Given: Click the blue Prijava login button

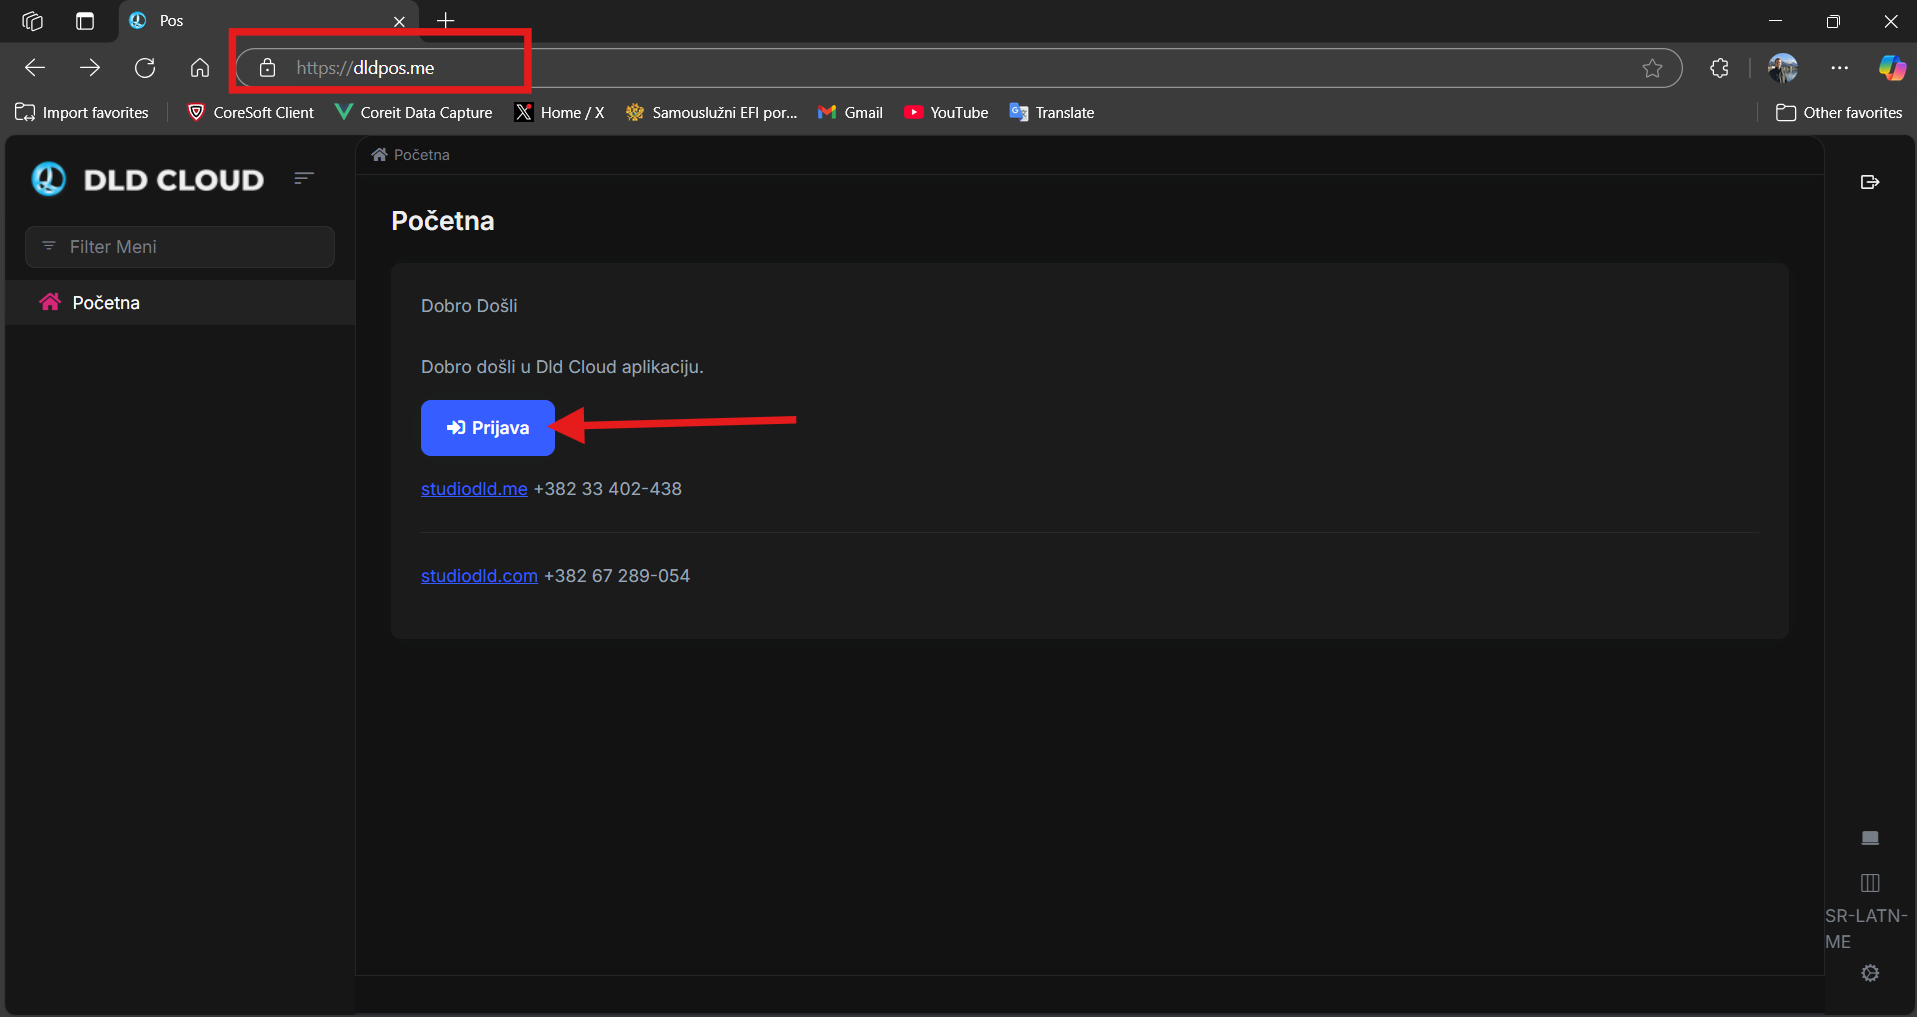Looking at the screenshot, I should pos(488,428).
